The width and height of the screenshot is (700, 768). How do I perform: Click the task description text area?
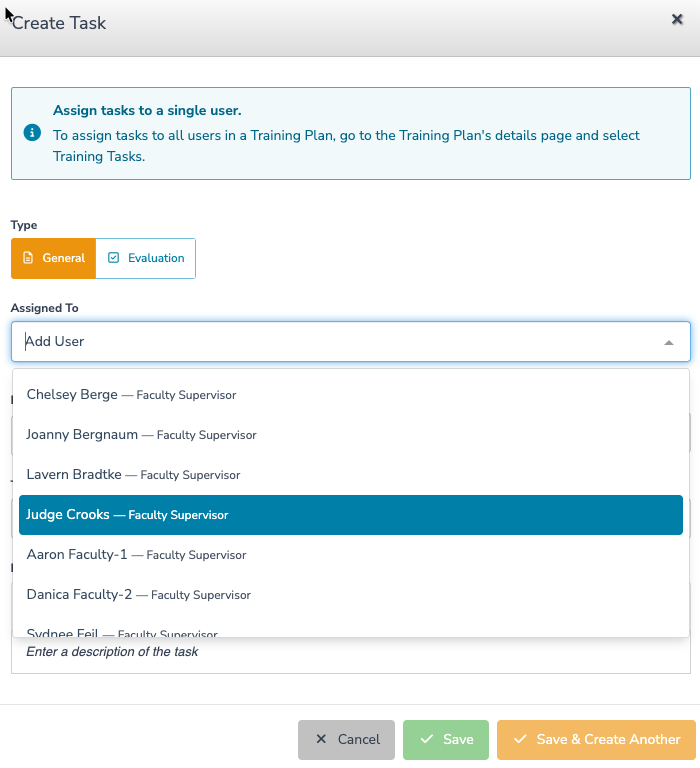pos(351,655)
